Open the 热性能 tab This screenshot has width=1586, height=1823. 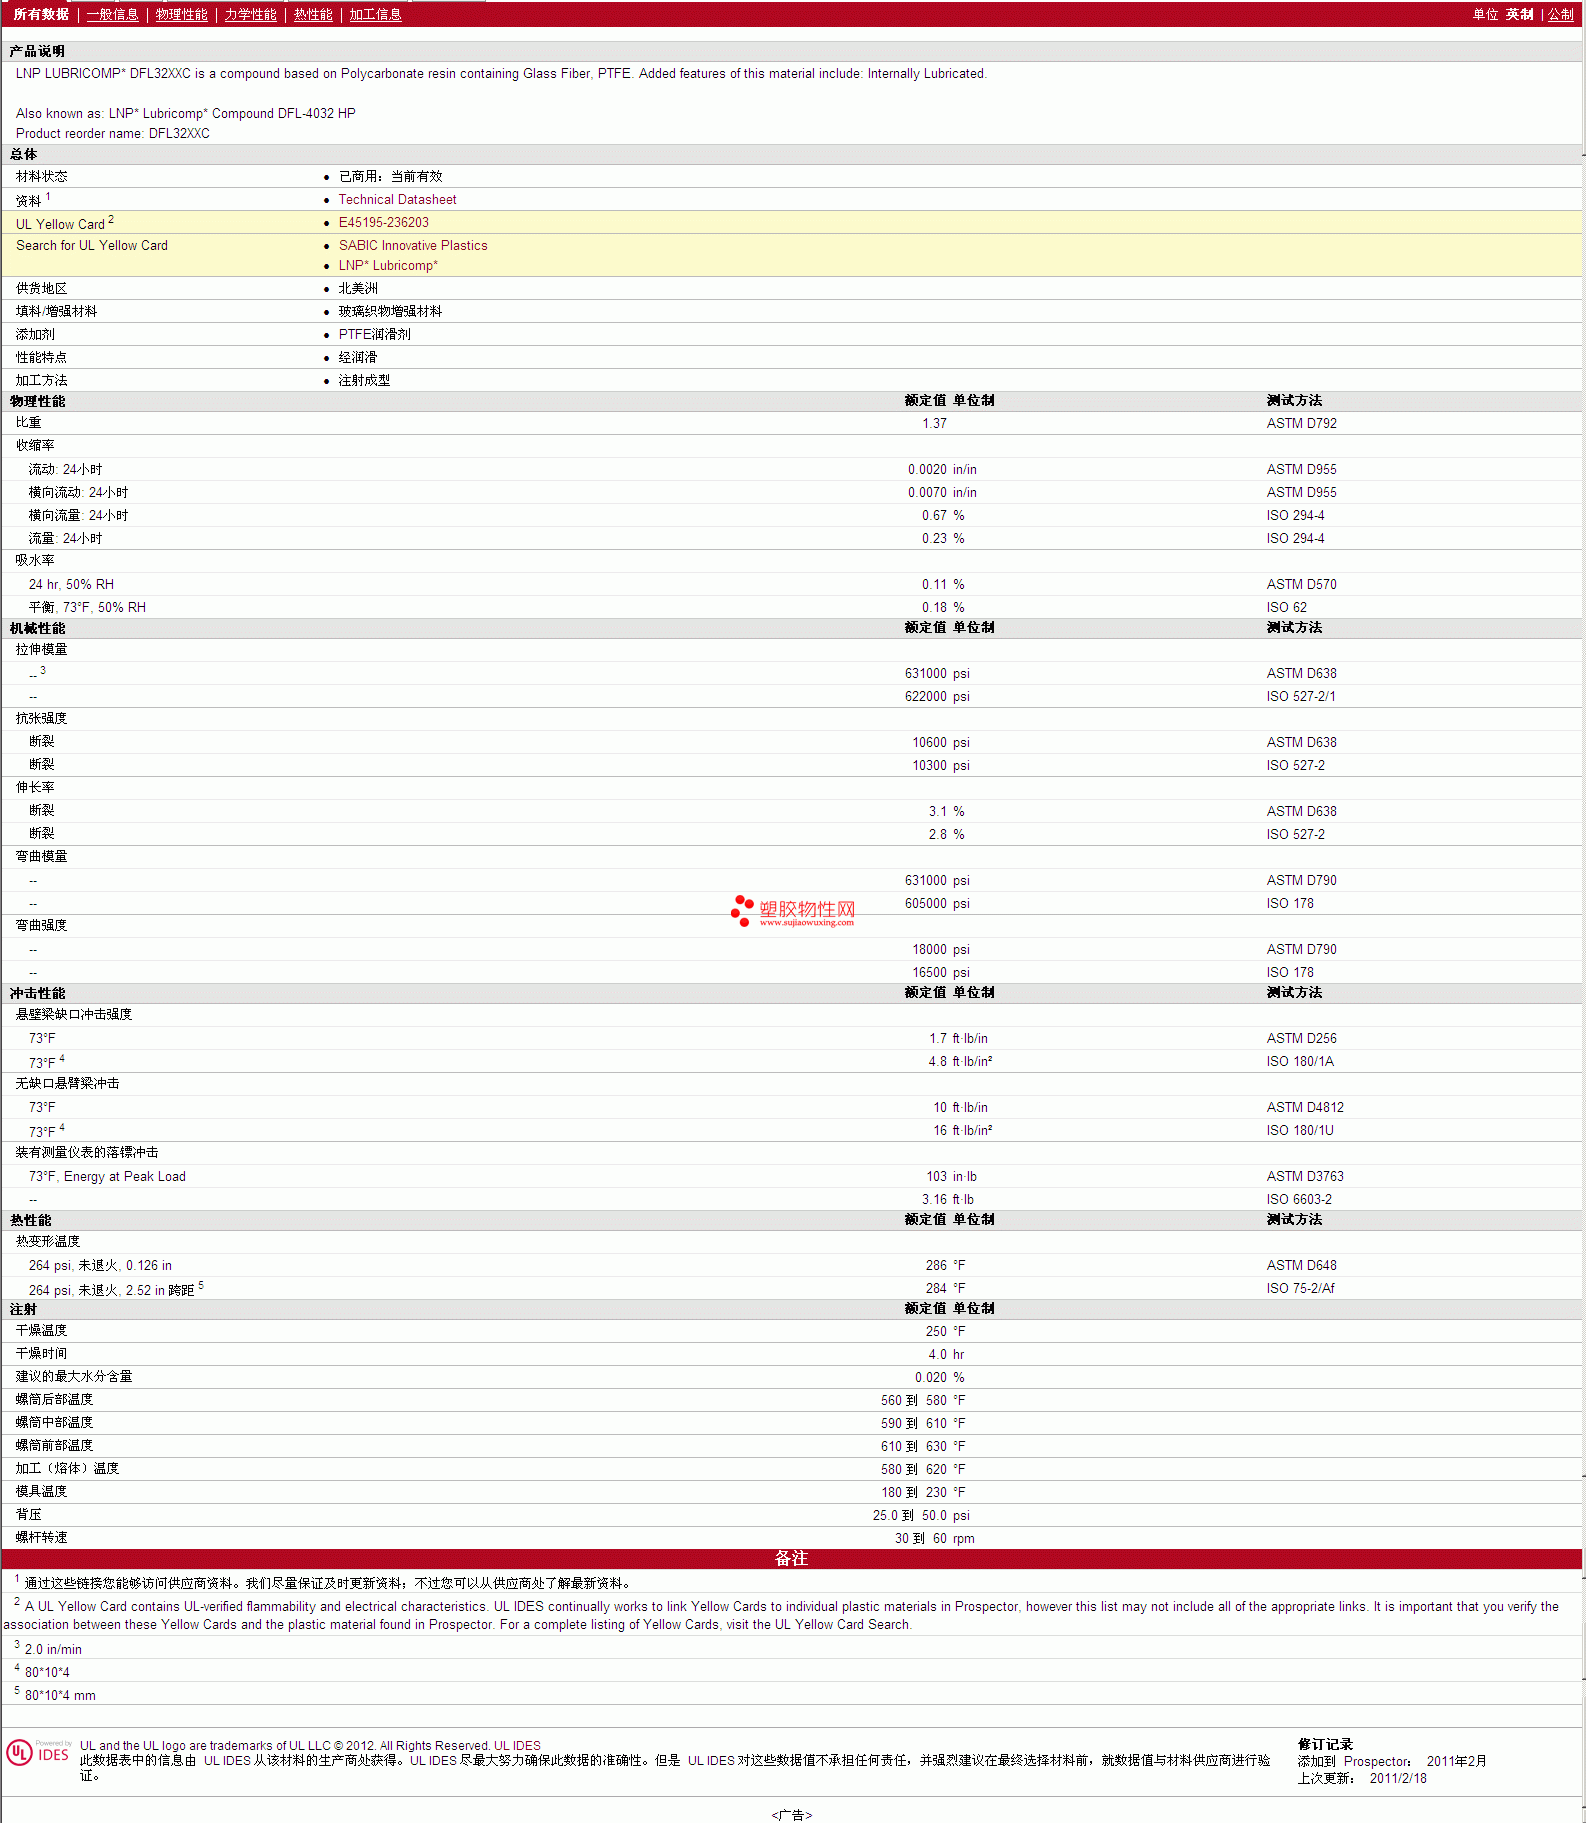click(x=313, y=14)
